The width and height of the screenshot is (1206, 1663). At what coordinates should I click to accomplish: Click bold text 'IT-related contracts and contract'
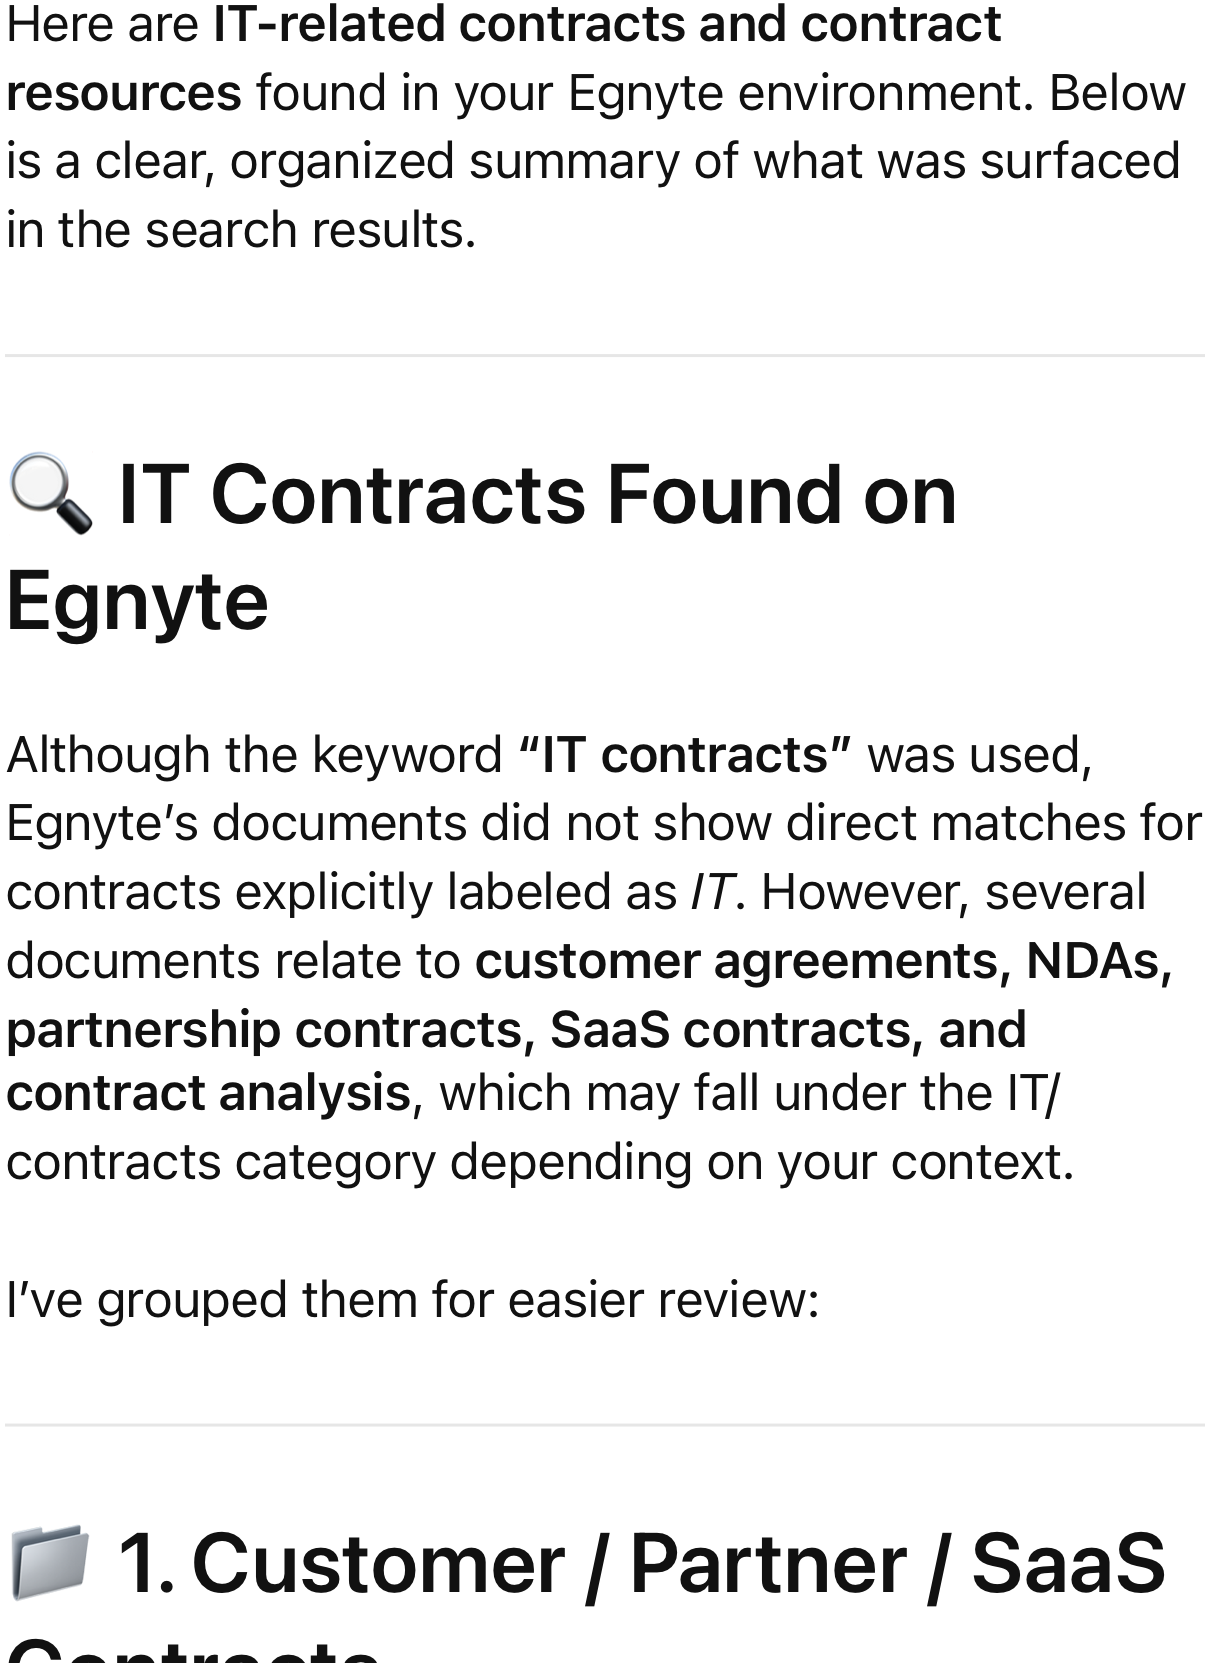[607, 24]
